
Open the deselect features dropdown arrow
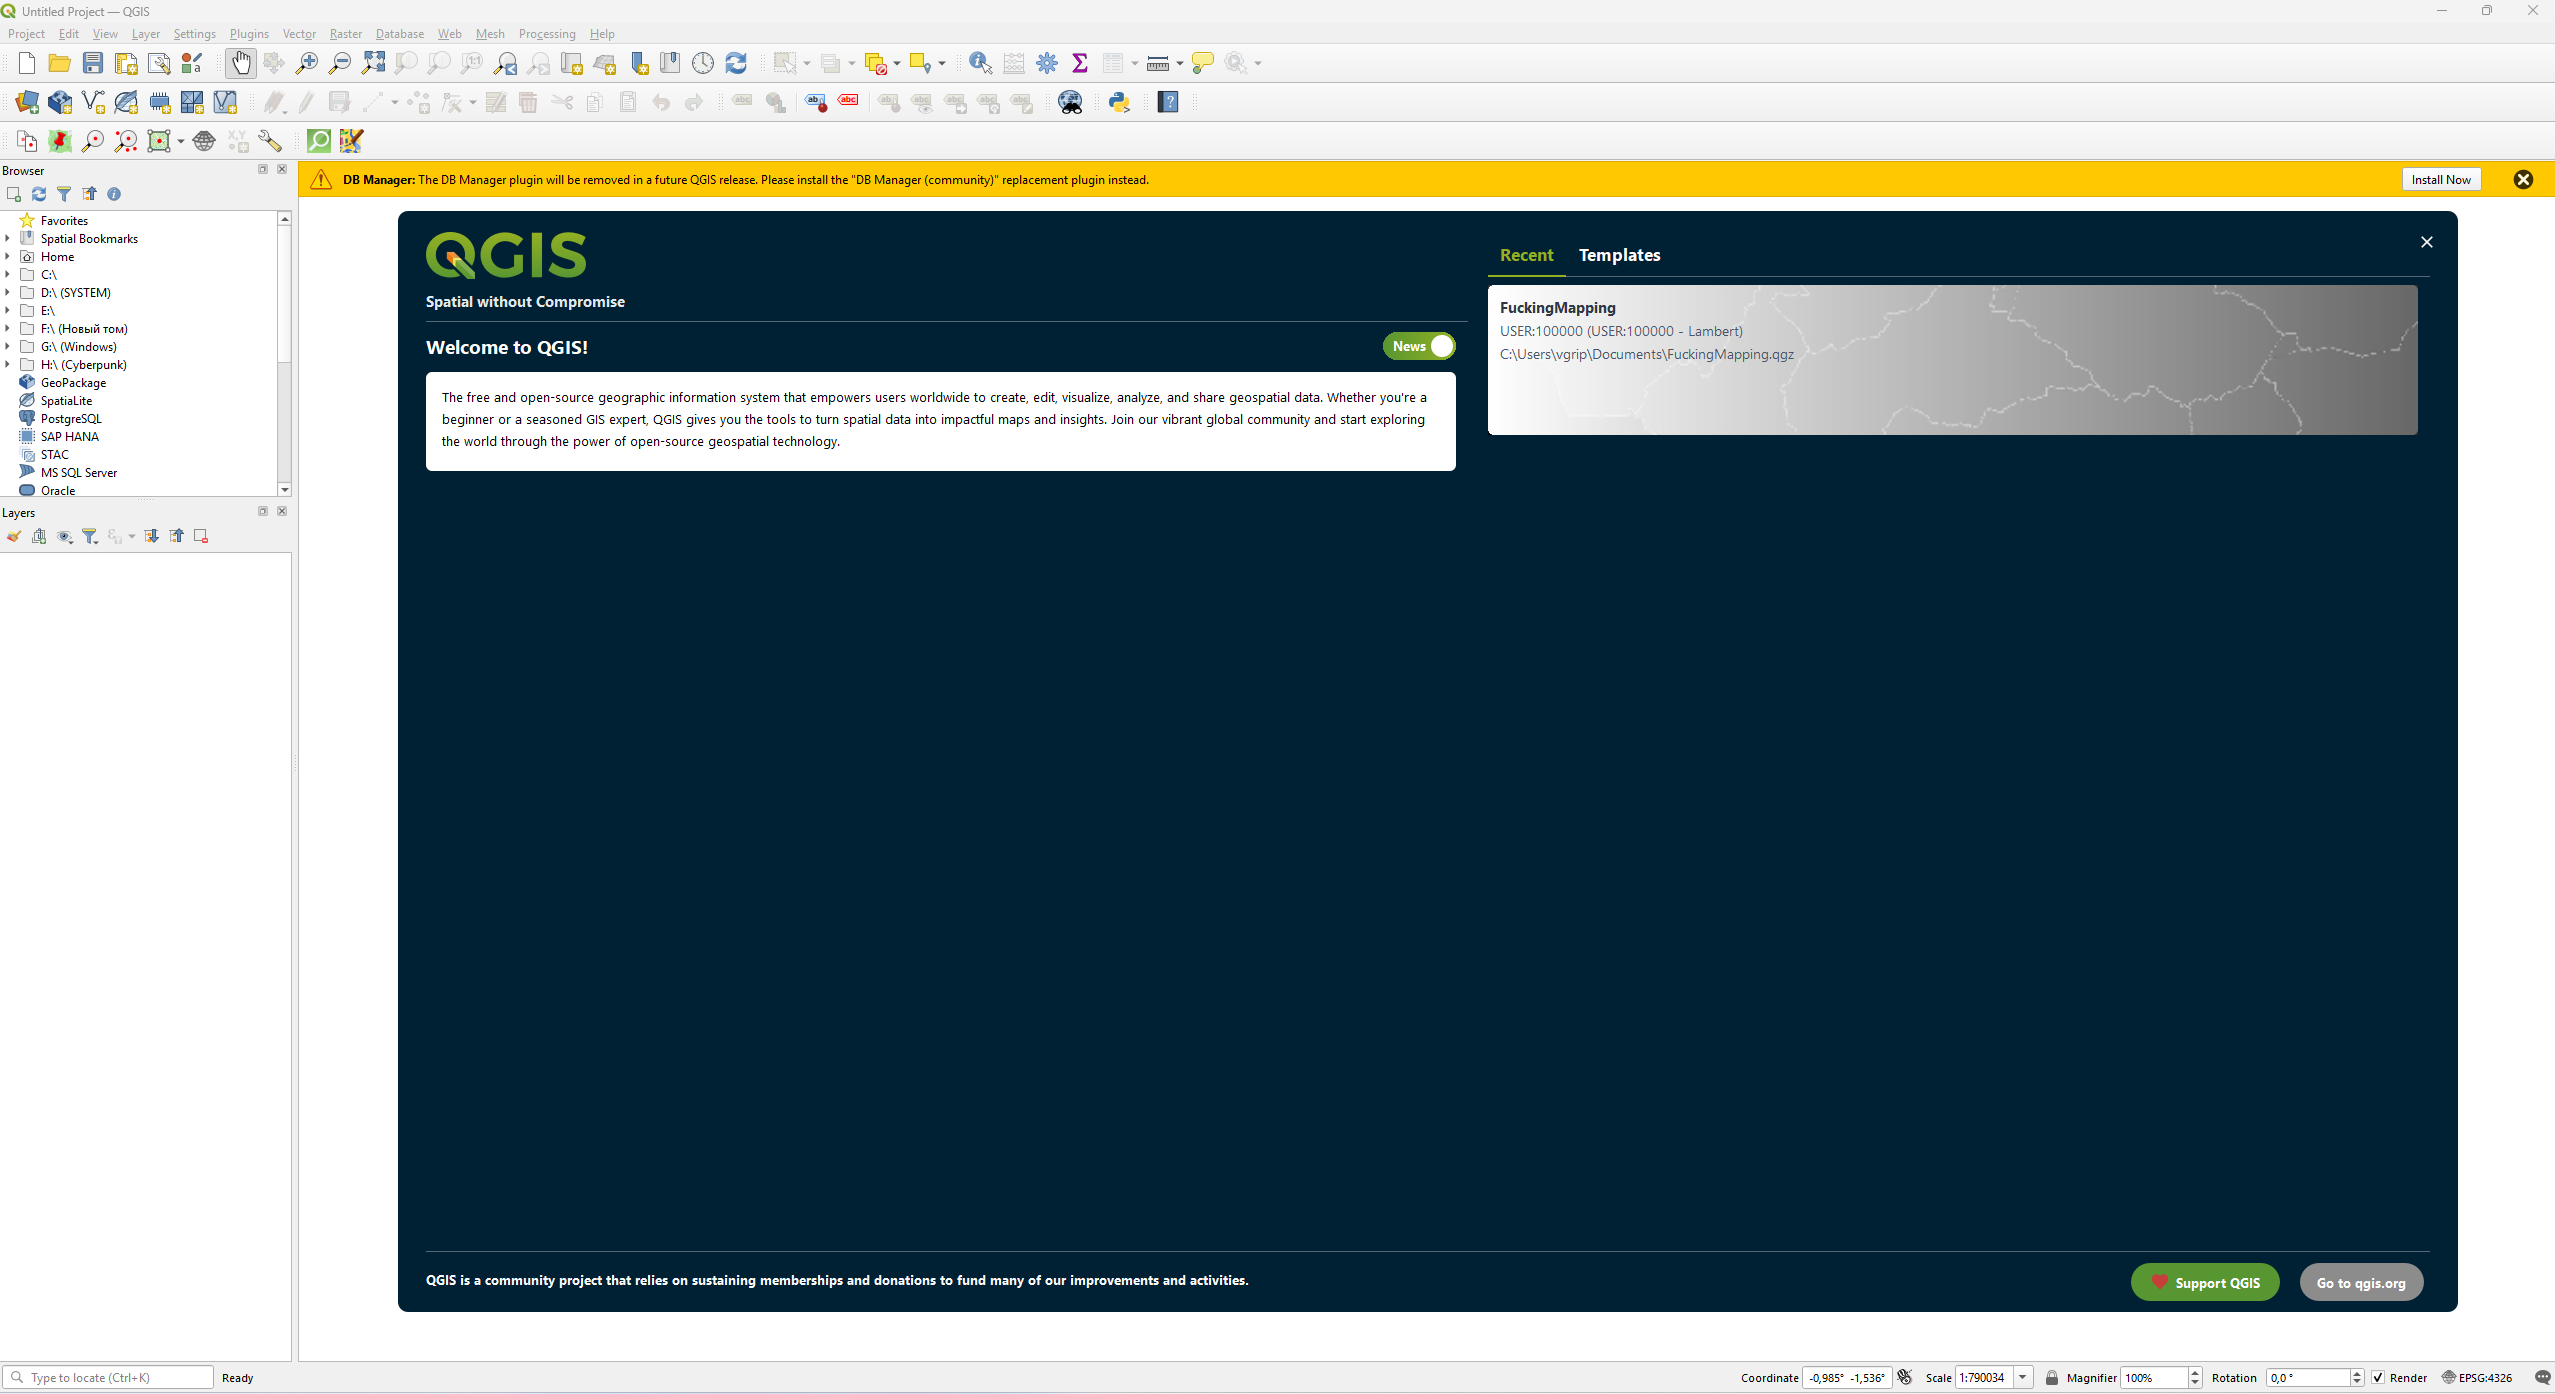[897, 64]
